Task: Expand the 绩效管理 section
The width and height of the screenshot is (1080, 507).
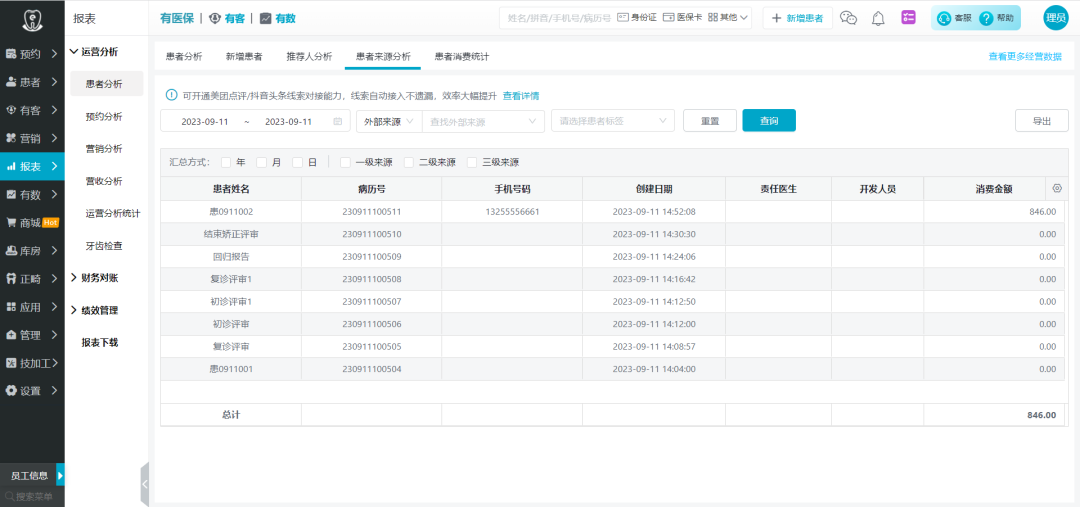Action: click(x=94, y=311)
